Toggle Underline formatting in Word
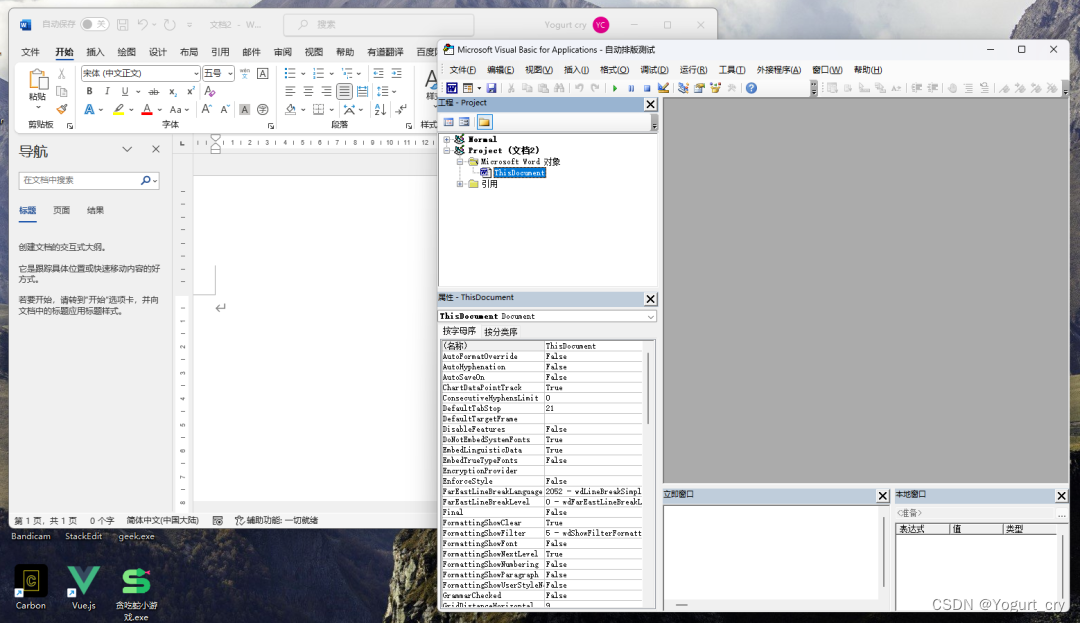 125,92
